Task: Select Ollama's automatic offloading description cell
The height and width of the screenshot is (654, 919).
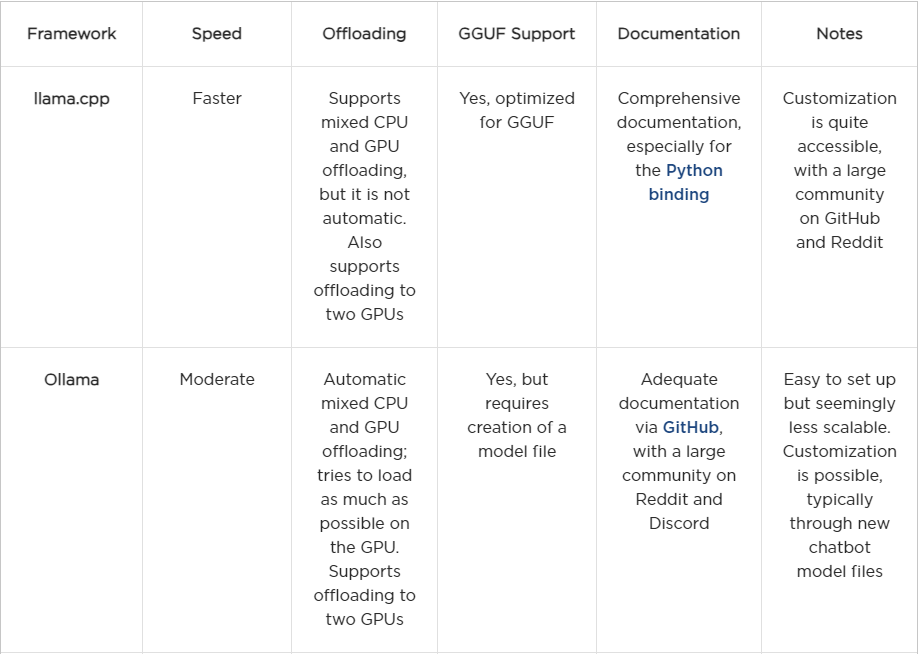Action: (364, 499)
